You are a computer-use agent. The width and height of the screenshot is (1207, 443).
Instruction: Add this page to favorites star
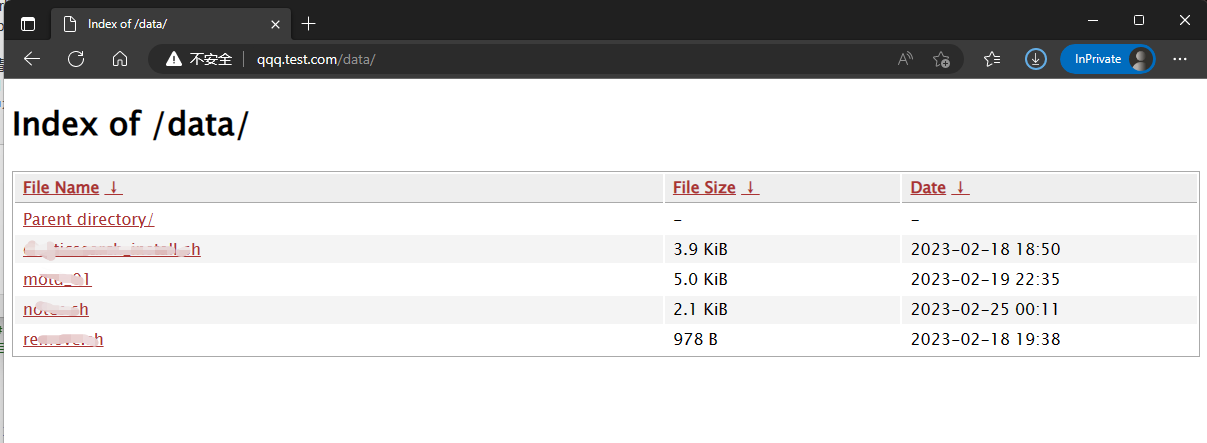[x=941, y=59]
